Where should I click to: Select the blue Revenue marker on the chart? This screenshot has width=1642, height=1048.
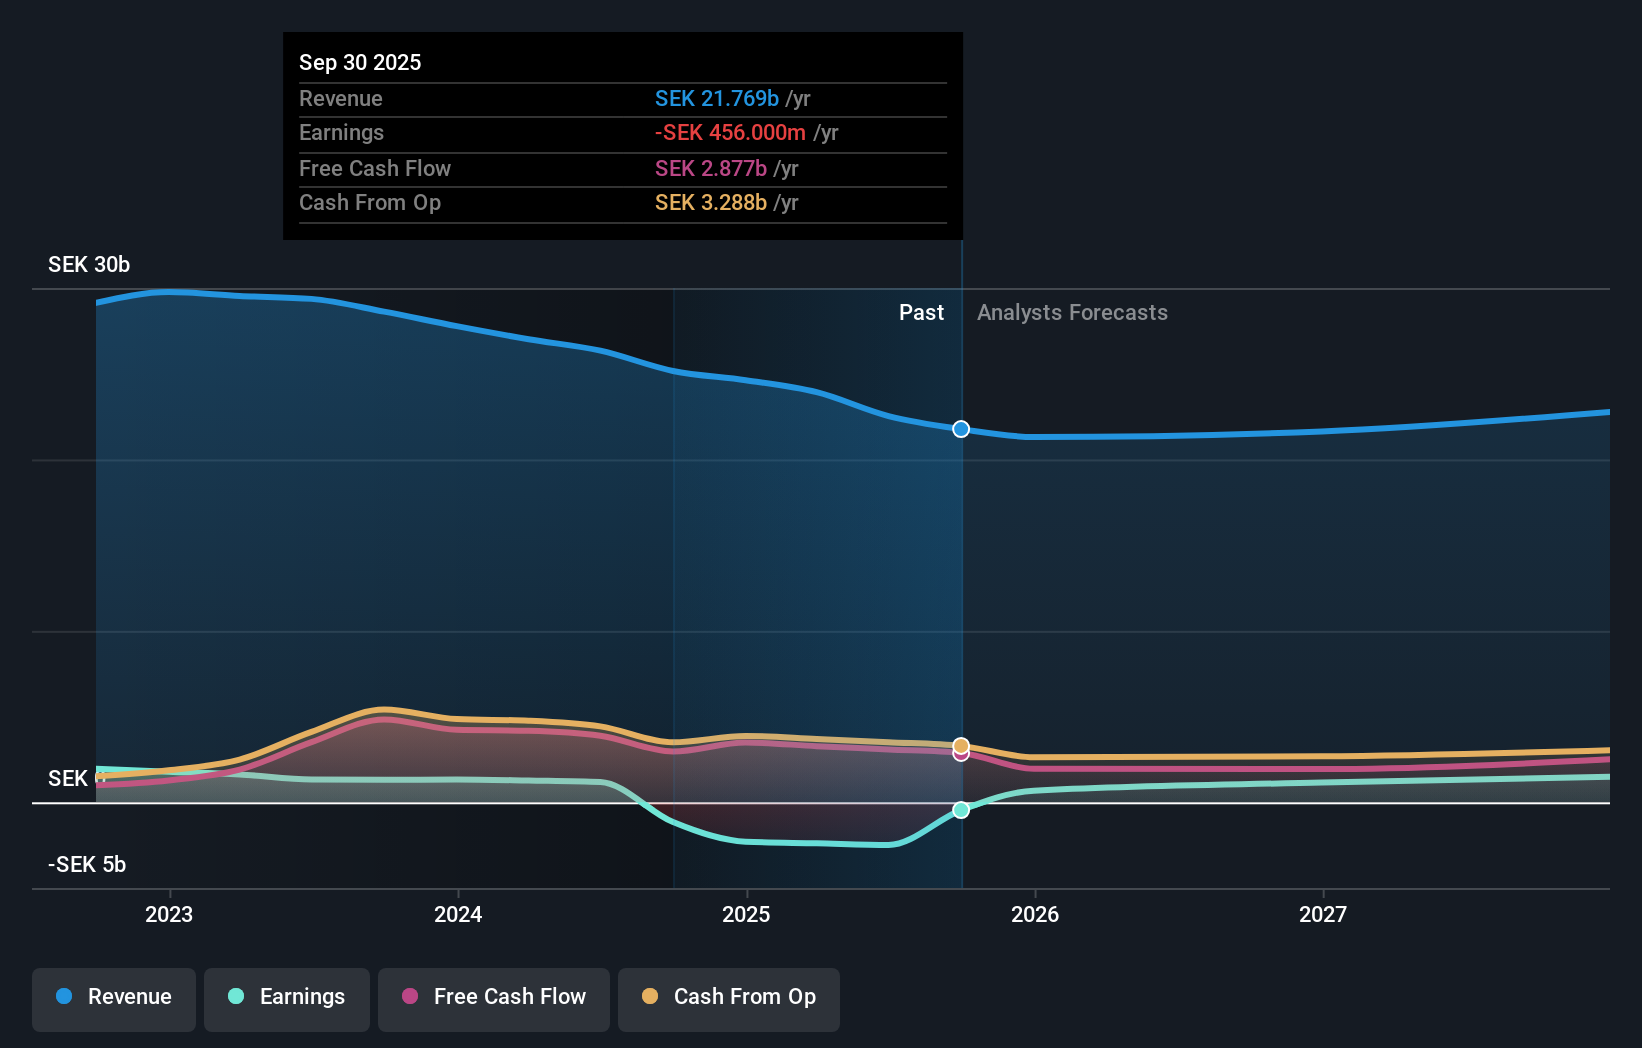961,429
